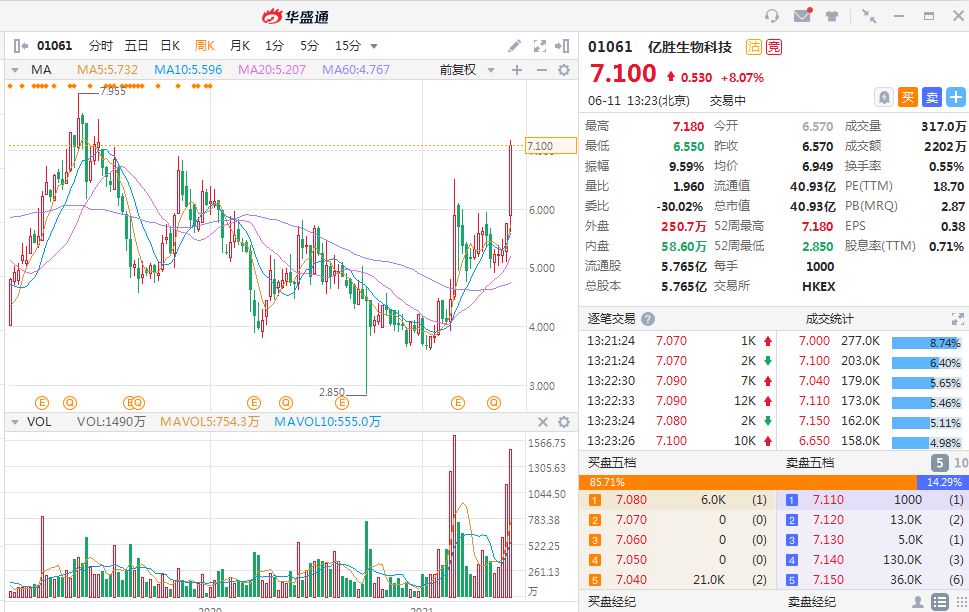Click the first E earnings marker on chart
This screenshot has width=969, height=612.
pyautogui.click(x=41, y=403)
